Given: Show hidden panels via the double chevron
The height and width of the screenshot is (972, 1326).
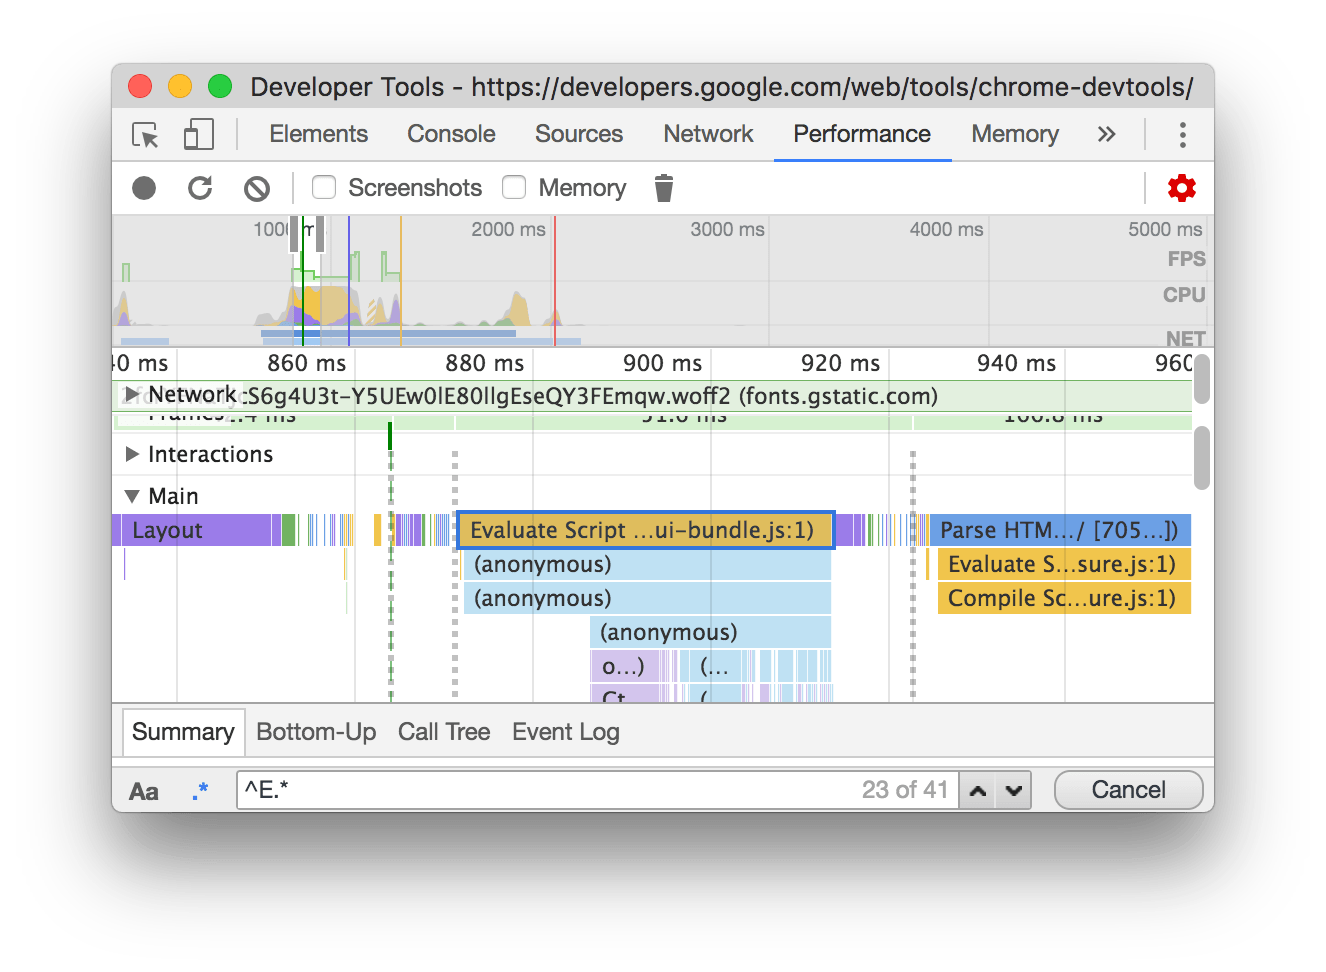Looking at the screenshot, I should [x=1106, y=134].
